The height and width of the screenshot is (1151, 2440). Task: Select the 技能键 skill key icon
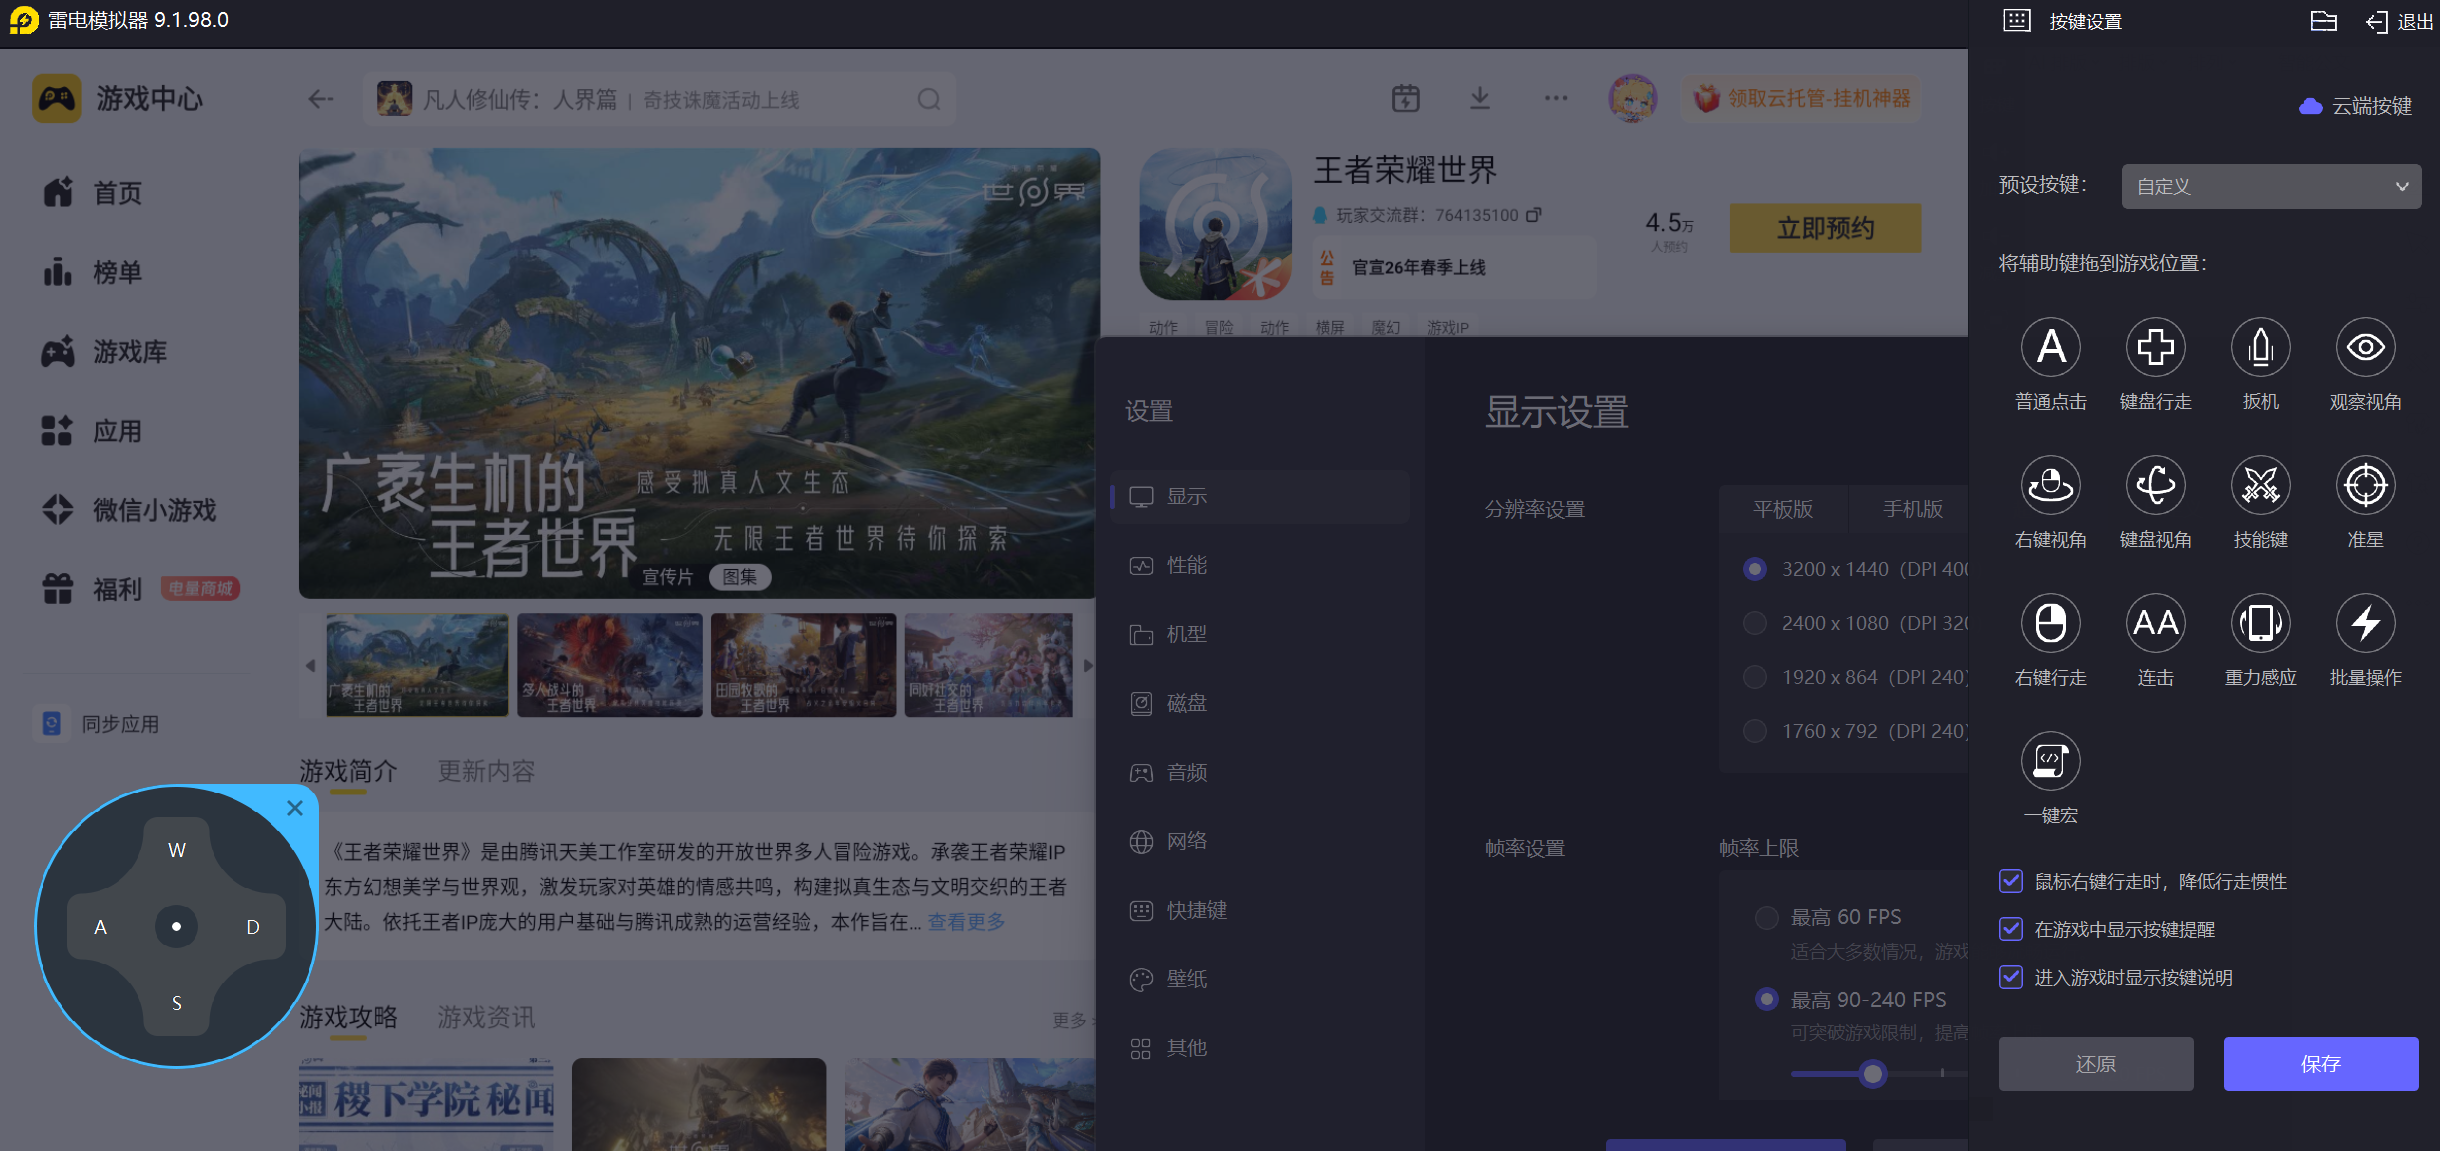(2260, 485)
